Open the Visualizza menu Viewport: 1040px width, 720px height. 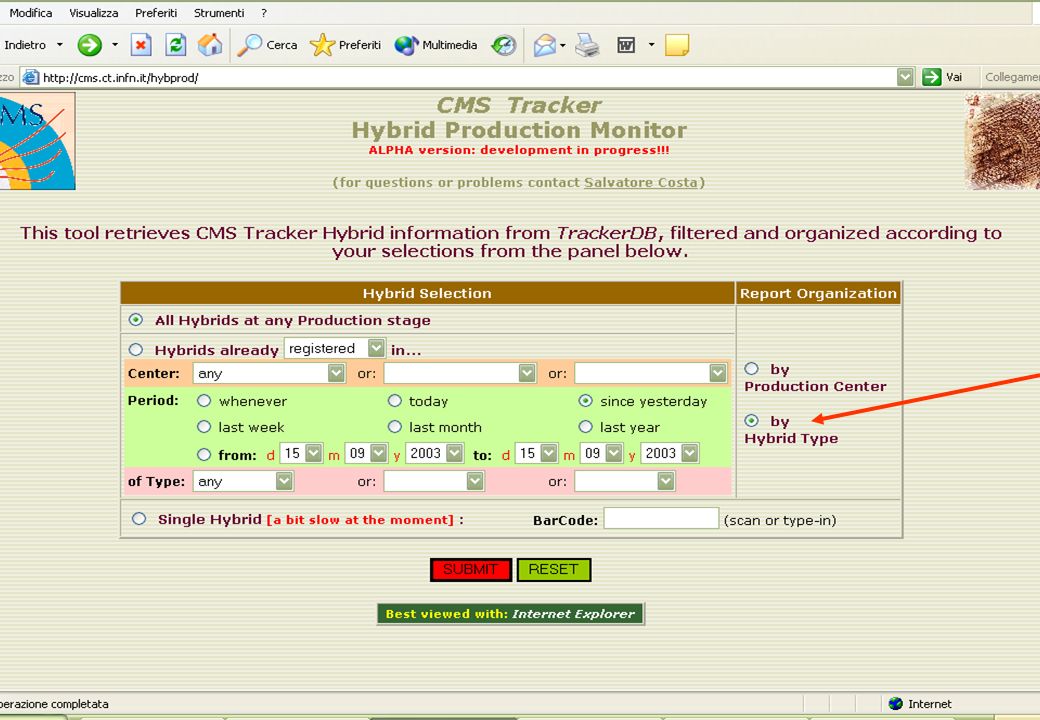94,13
